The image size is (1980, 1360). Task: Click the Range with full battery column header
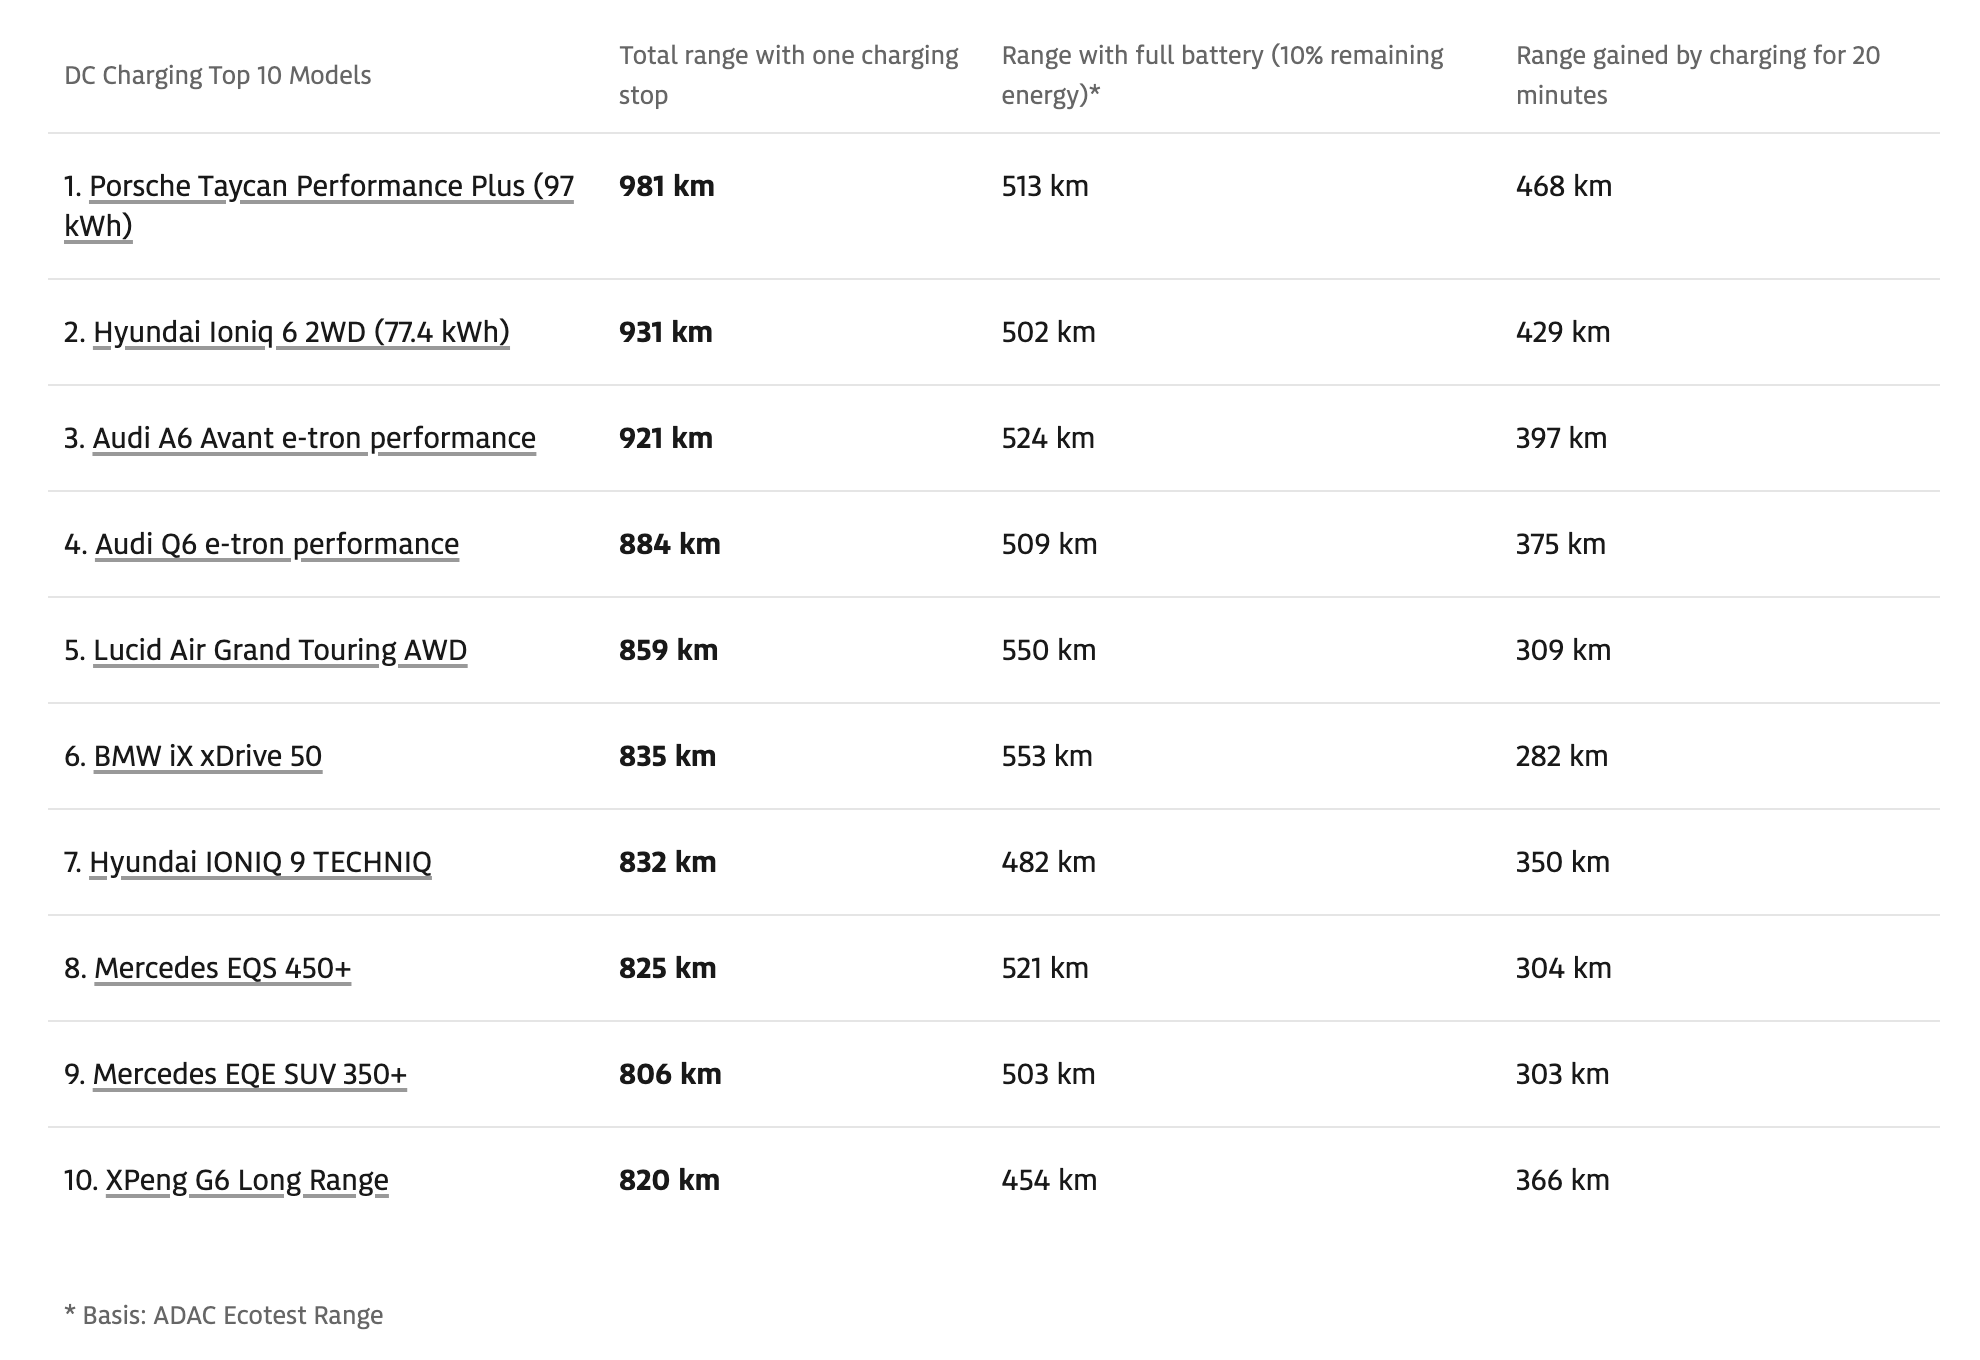coord(1222,75)
